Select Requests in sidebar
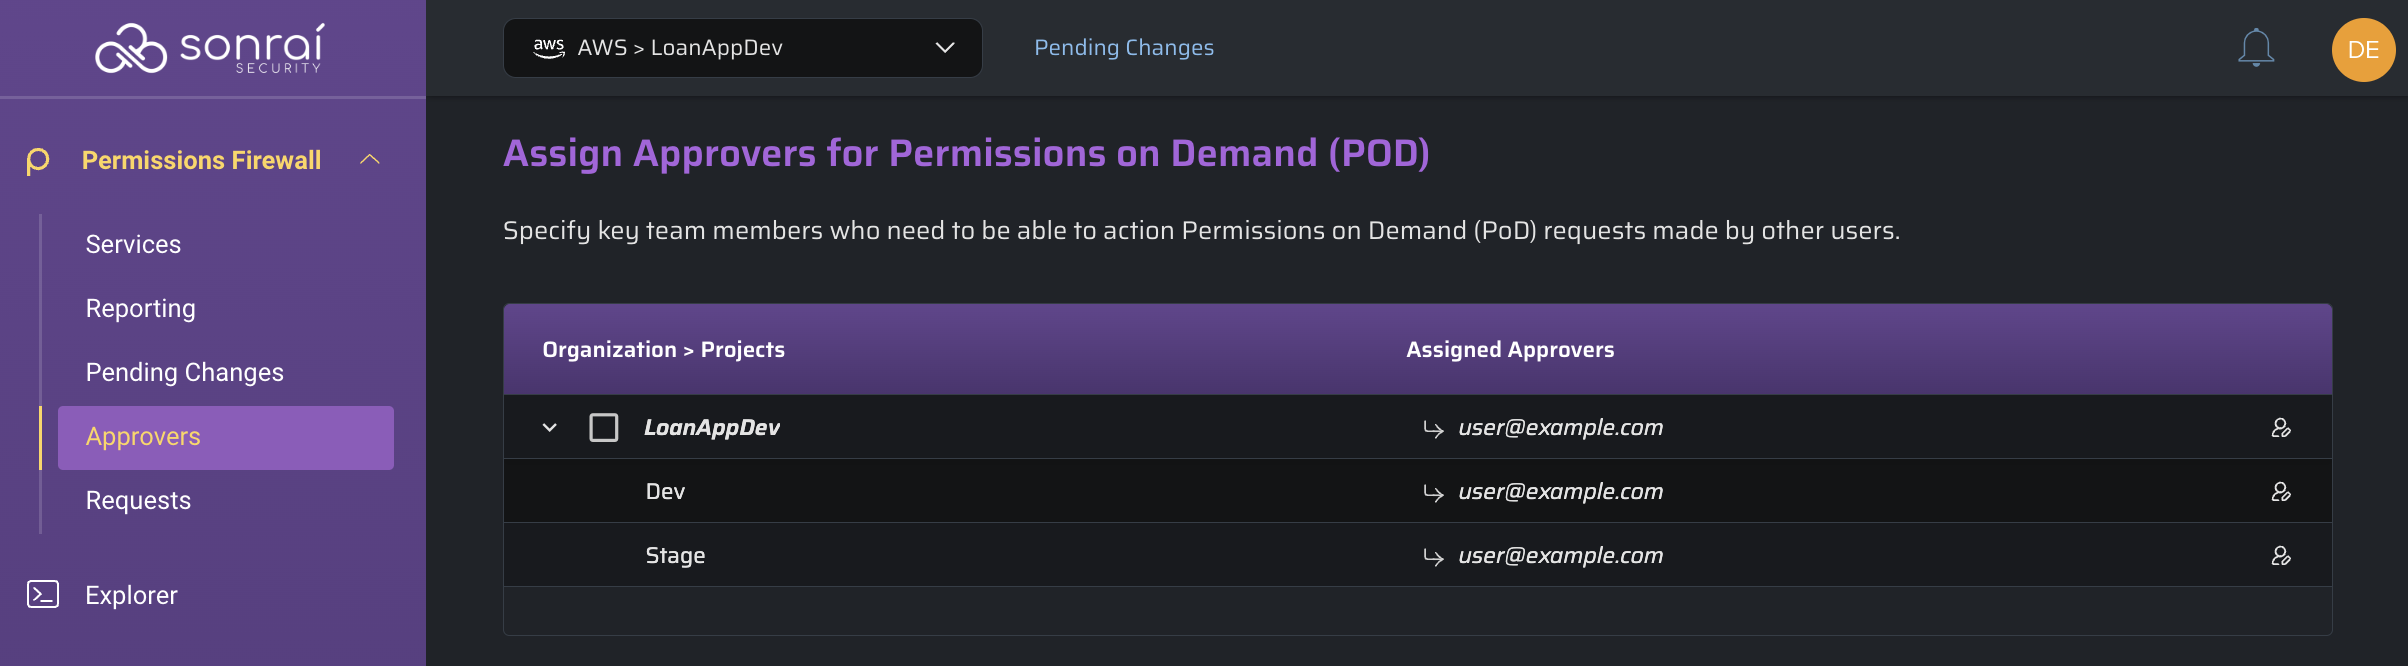Image resolution: width=2408 pixels, height=666 pixels. [x=138, y=500]
